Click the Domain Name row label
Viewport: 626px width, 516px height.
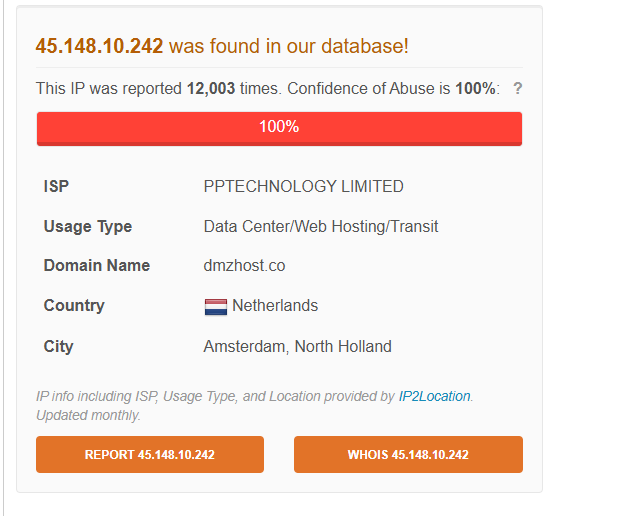[x=96, y=265]
